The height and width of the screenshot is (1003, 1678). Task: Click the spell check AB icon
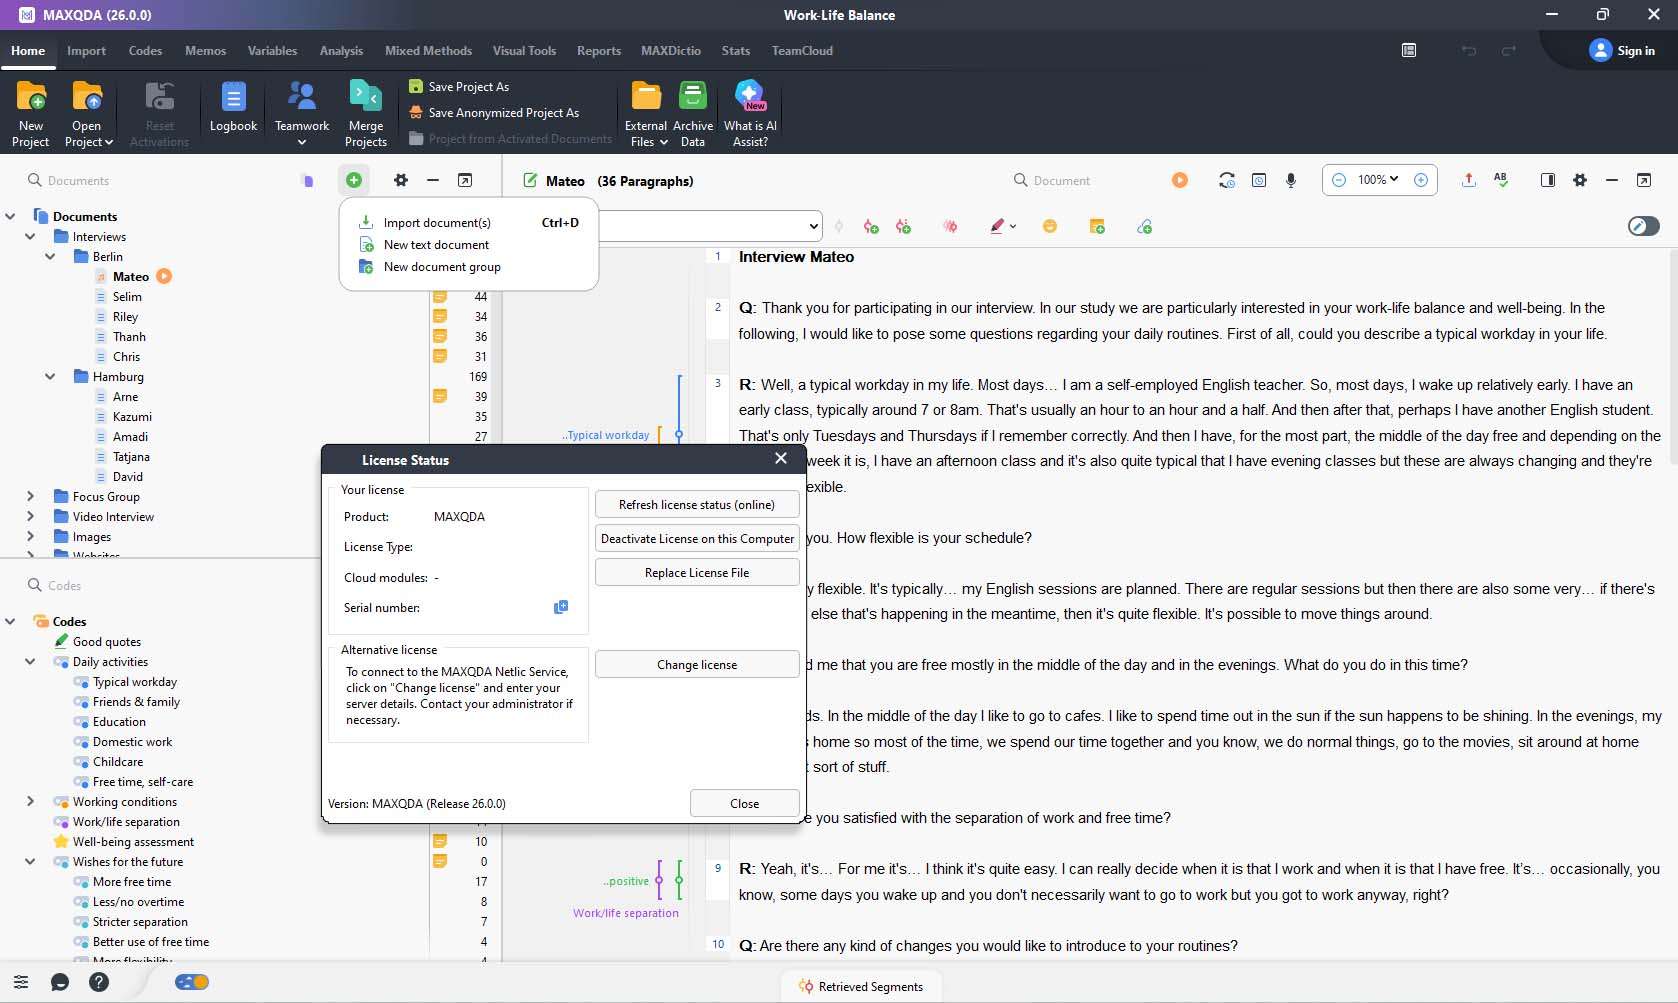click(1500, 180)
